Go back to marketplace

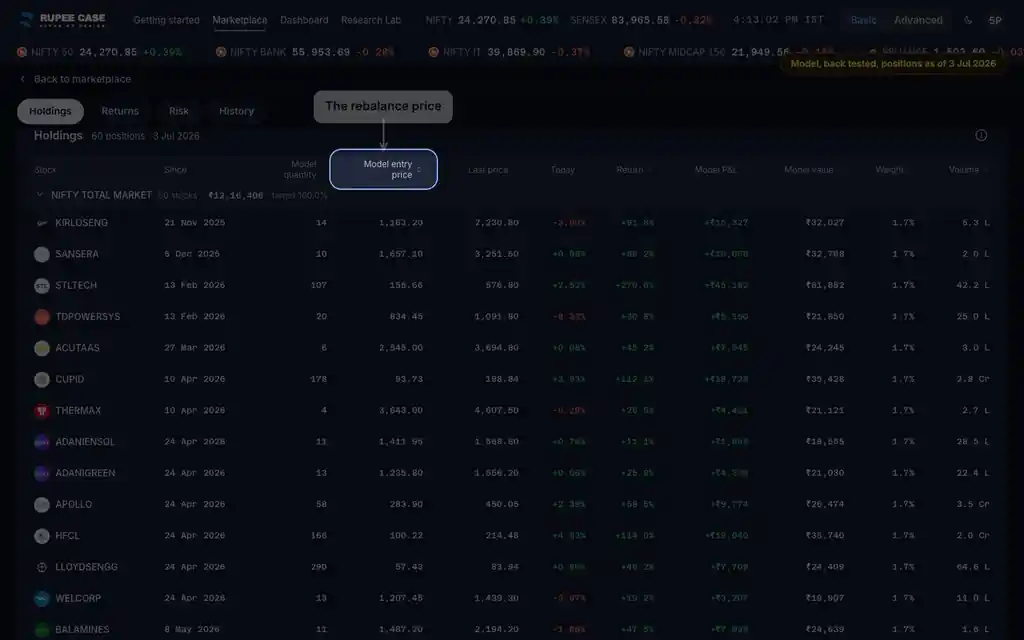coord(75,79)
